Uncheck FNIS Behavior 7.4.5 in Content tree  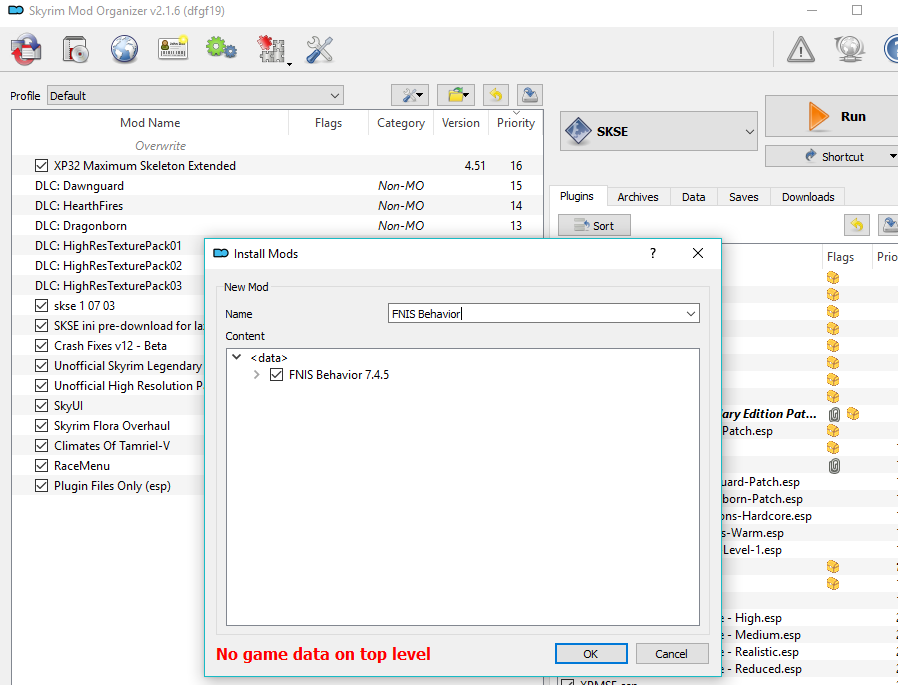tap(277, 375)
